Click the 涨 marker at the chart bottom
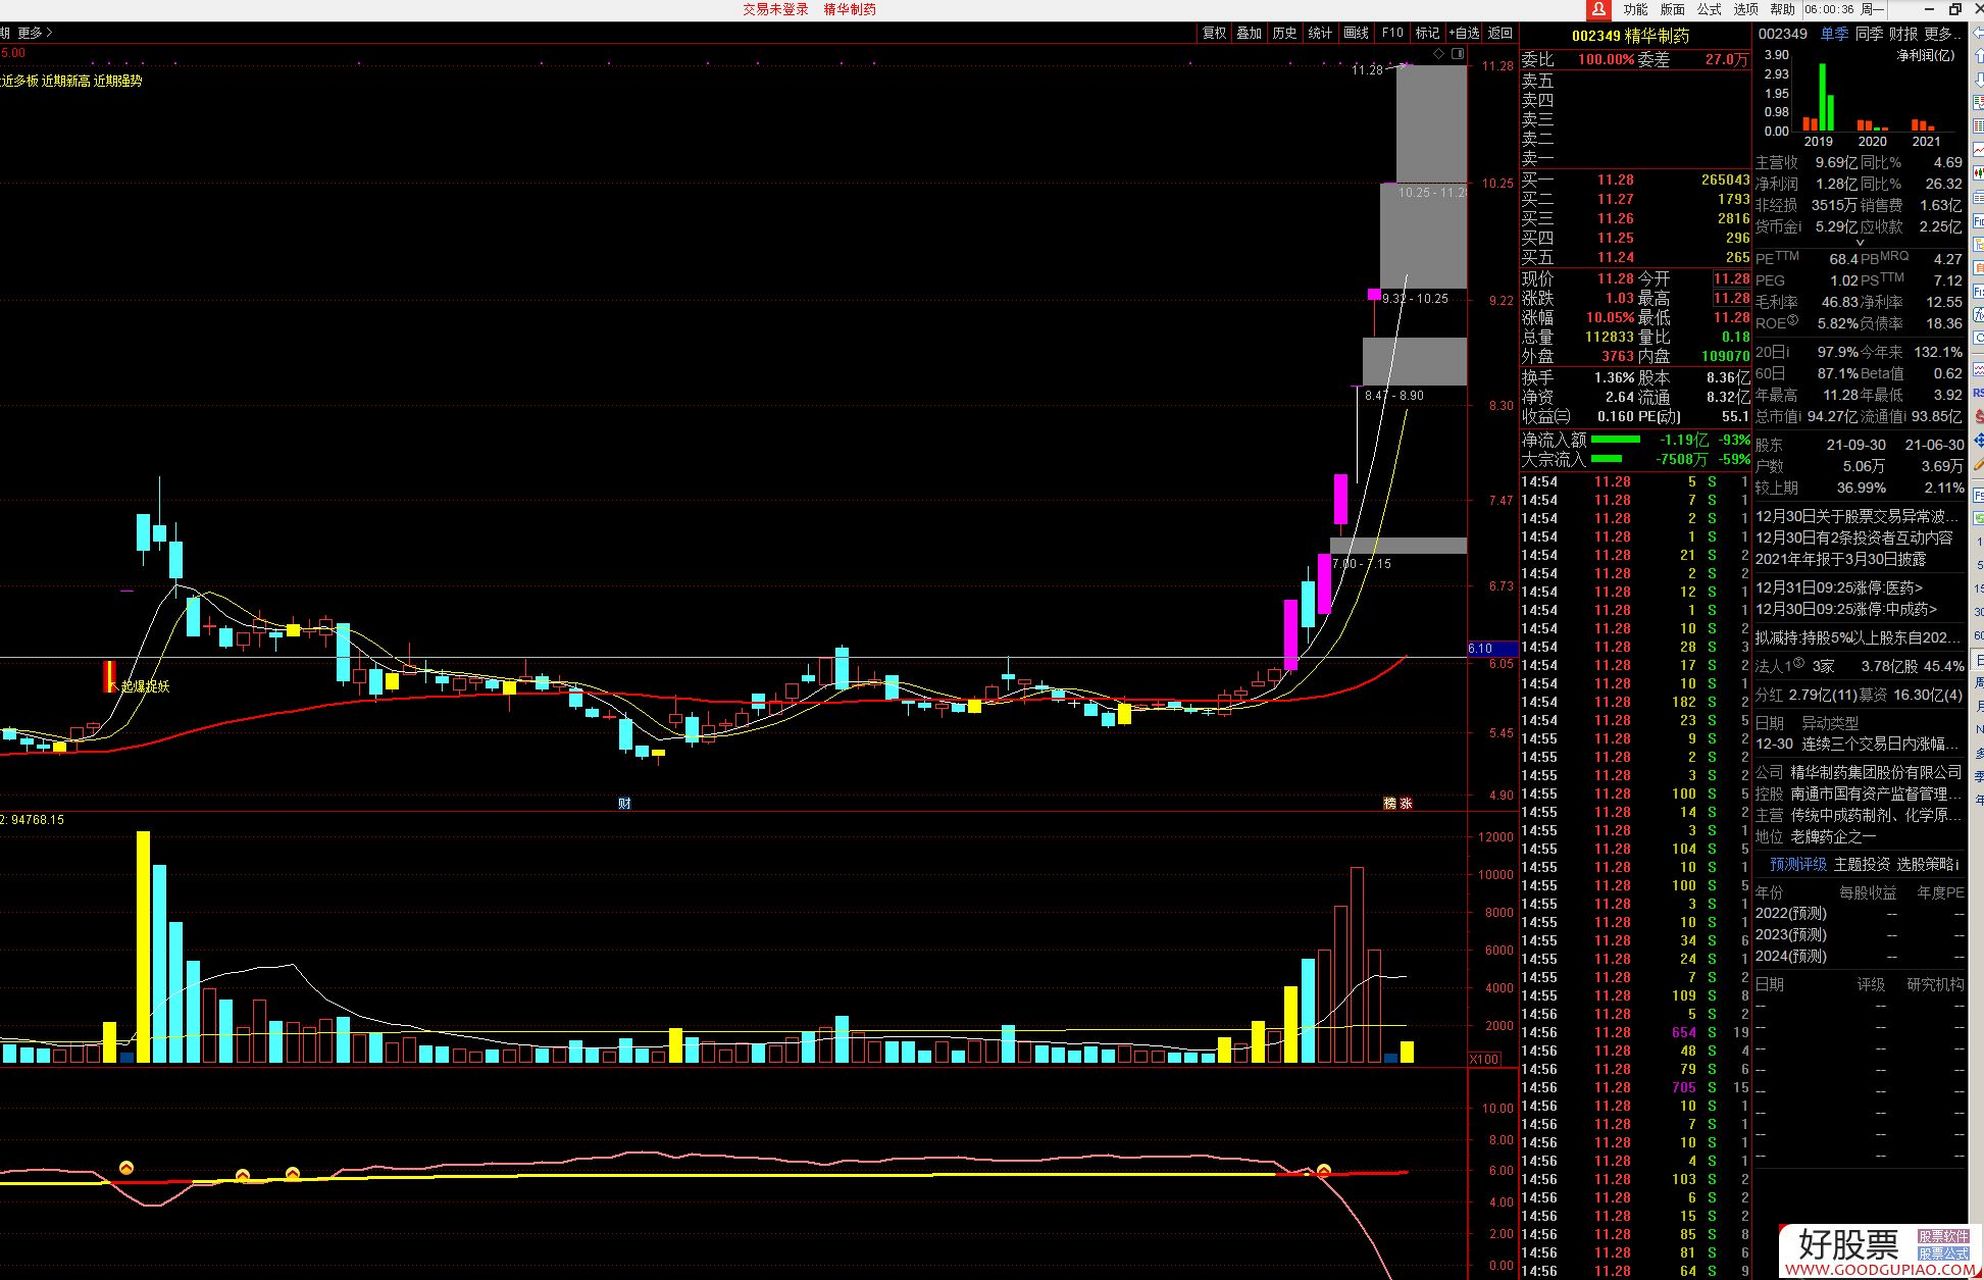1984x1280 pixels. coord(1406,803)
